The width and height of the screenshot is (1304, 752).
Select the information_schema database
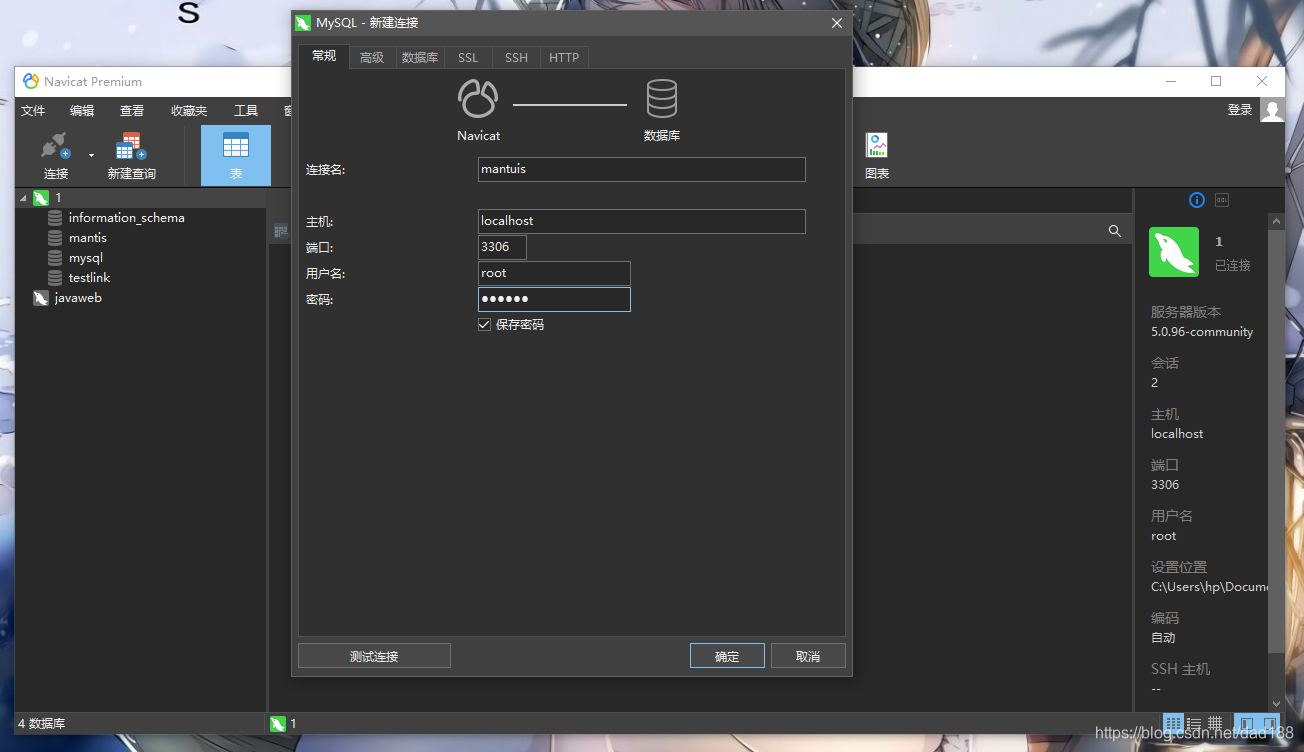point(126,218)
